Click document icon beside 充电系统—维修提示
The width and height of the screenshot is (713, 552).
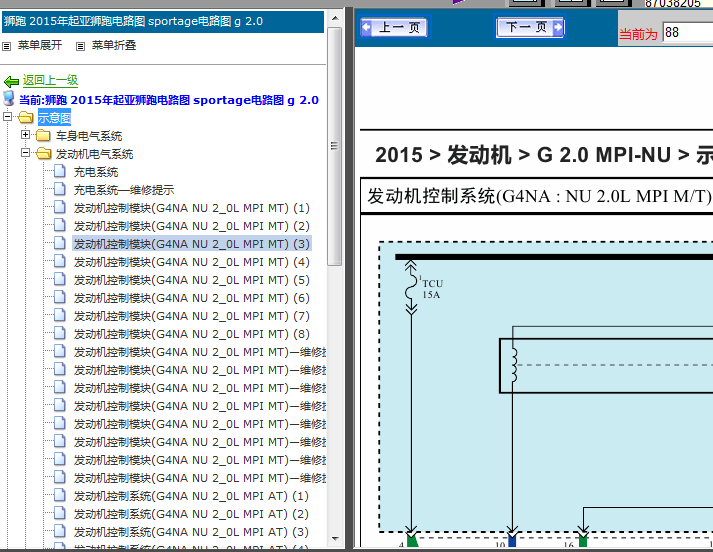click(x=60, y=189)
